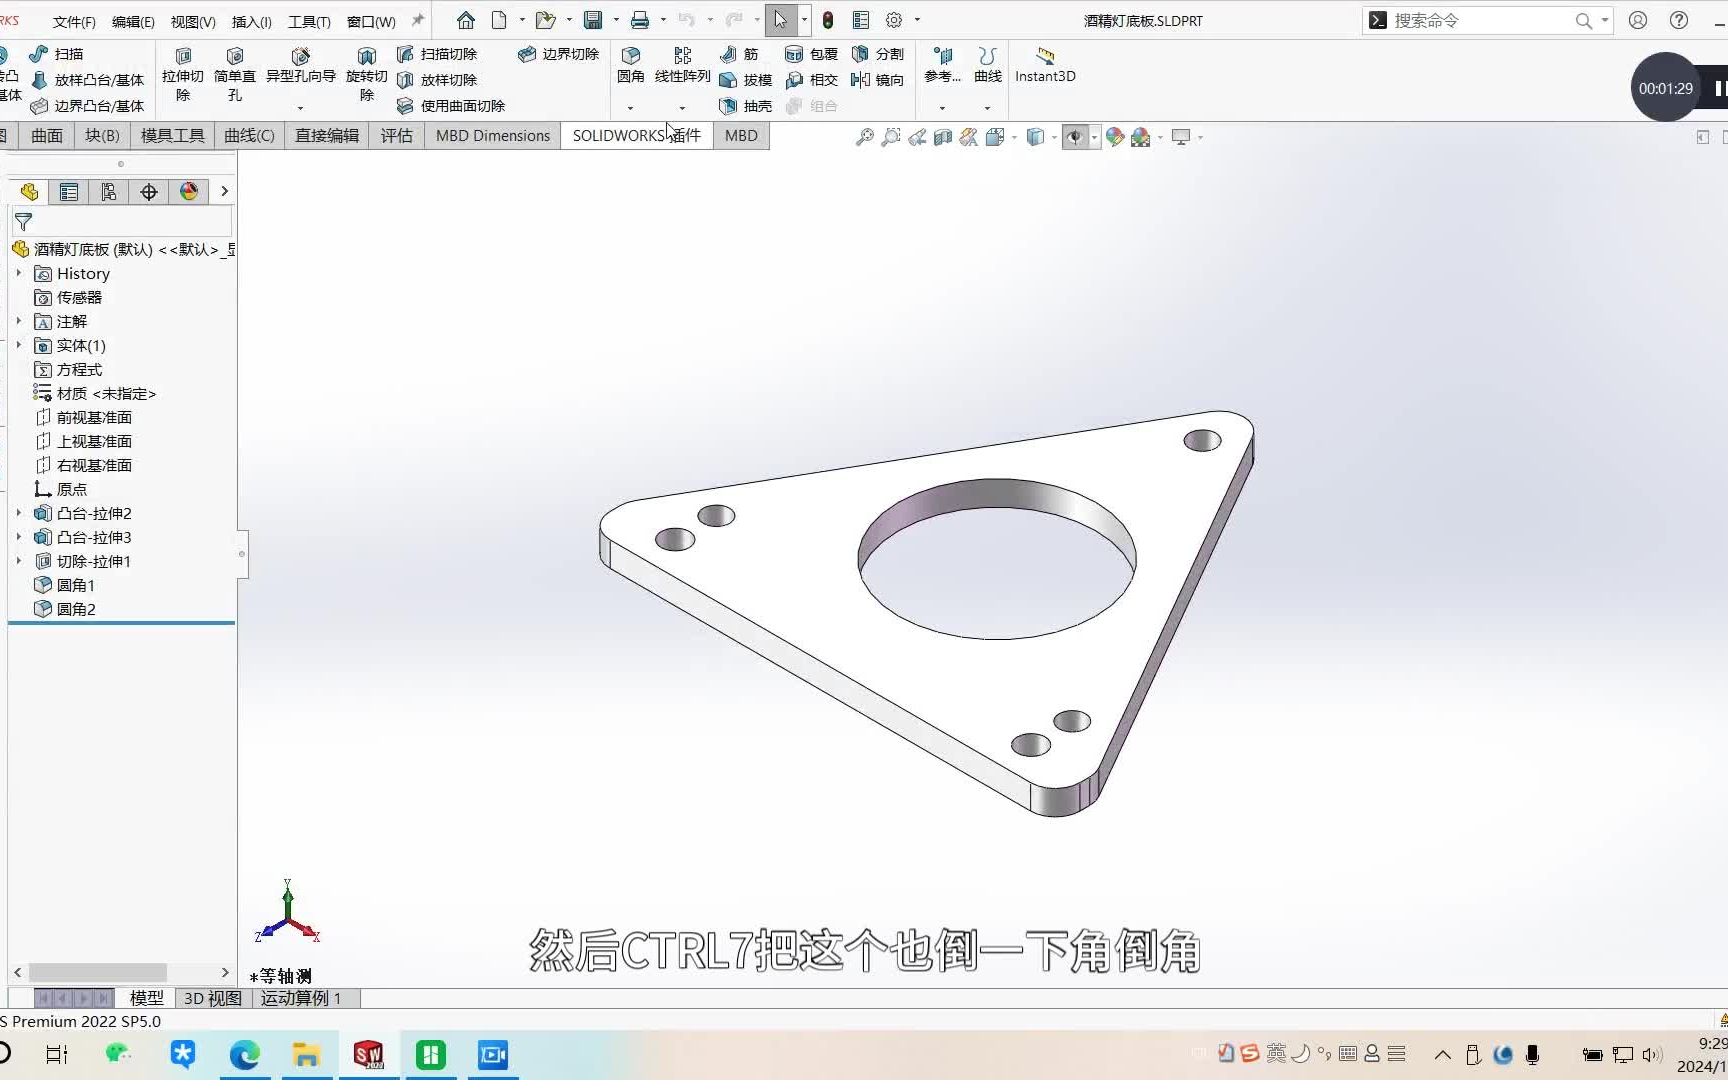Expand the History node in feature tree
The image size is (1728, 1080).
point(18,273)
